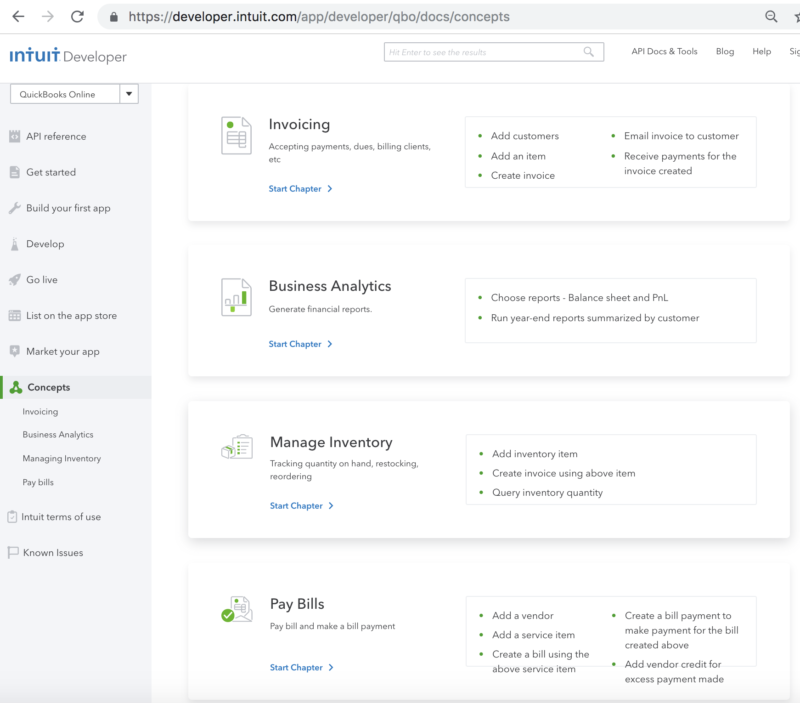The height and width of the screenshot is (703, 800).
Task: Click the search magnifier in the search box
Action: (x=589, y=52)
